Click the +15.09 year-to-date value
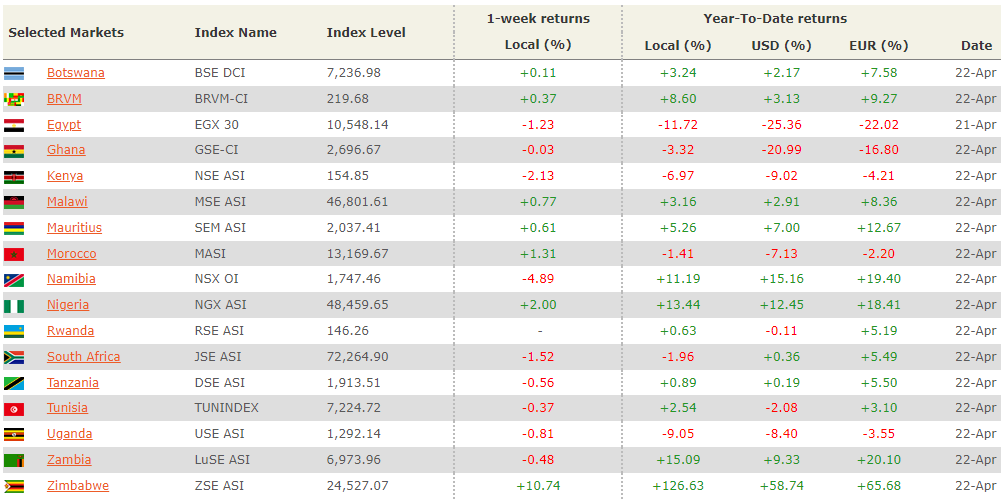 [x=678, y=460]
